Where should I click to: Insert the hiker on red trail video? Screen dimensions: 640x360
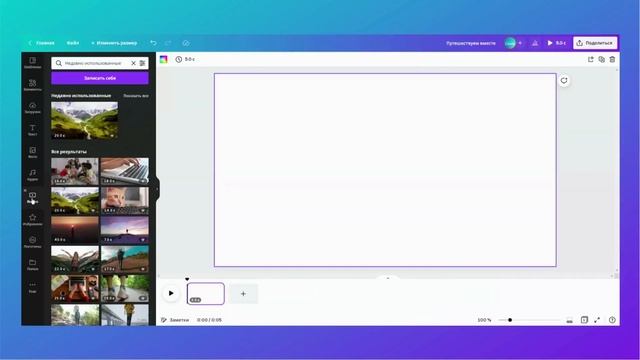click(124, 259)
